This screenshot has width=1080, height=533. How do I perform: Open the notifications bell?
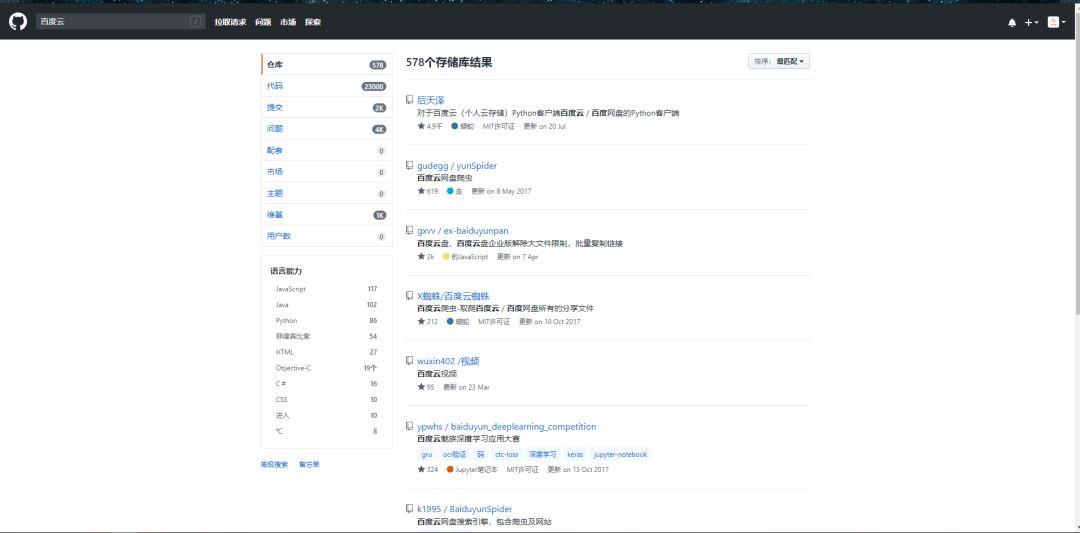tap(1012, 22)
